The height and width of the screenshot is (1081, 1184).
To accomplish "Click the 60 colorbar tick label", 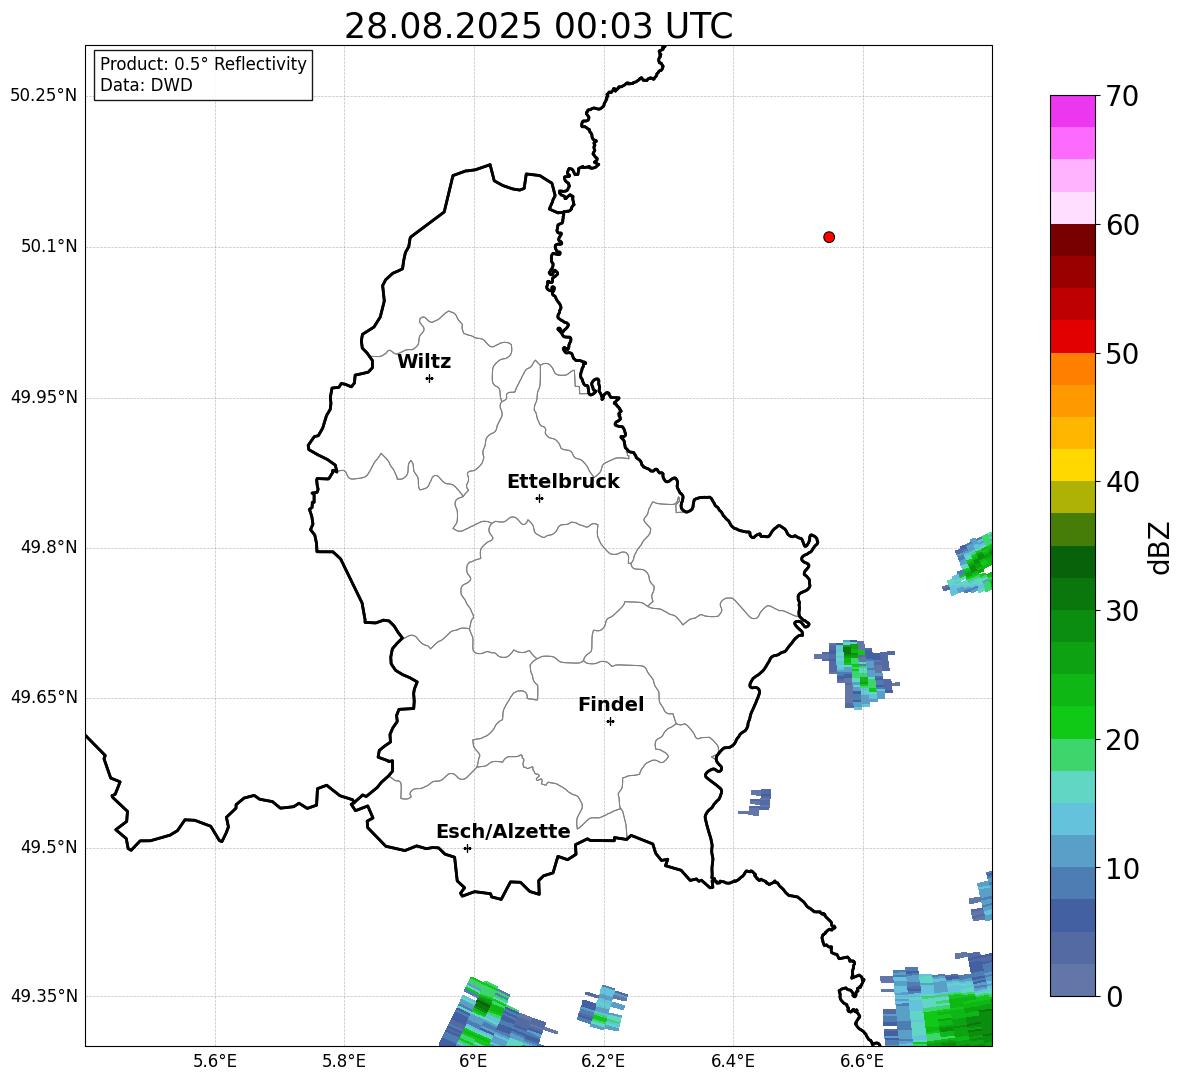I will [x=1122, y=225].
